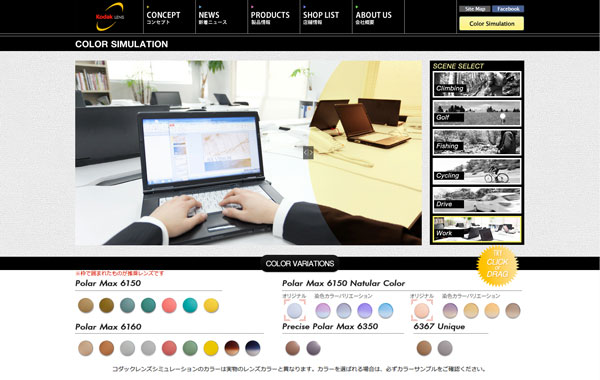Screen dimensions: 600x380
Task: Select the Golf scene thumbnail
Action: [x=477, y=113]
